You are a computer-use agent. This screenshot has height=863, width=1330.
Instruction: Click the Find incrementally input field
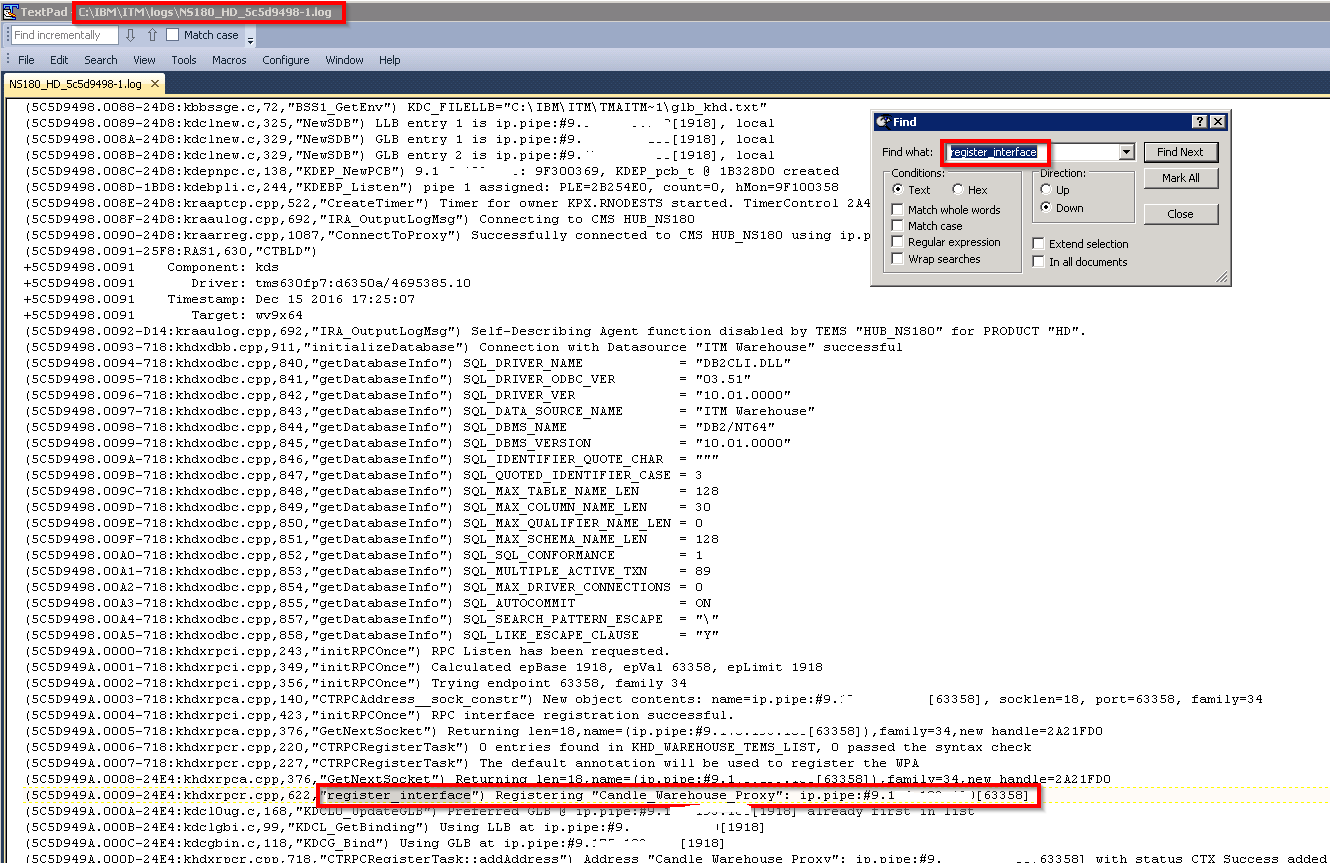point(64,35)
